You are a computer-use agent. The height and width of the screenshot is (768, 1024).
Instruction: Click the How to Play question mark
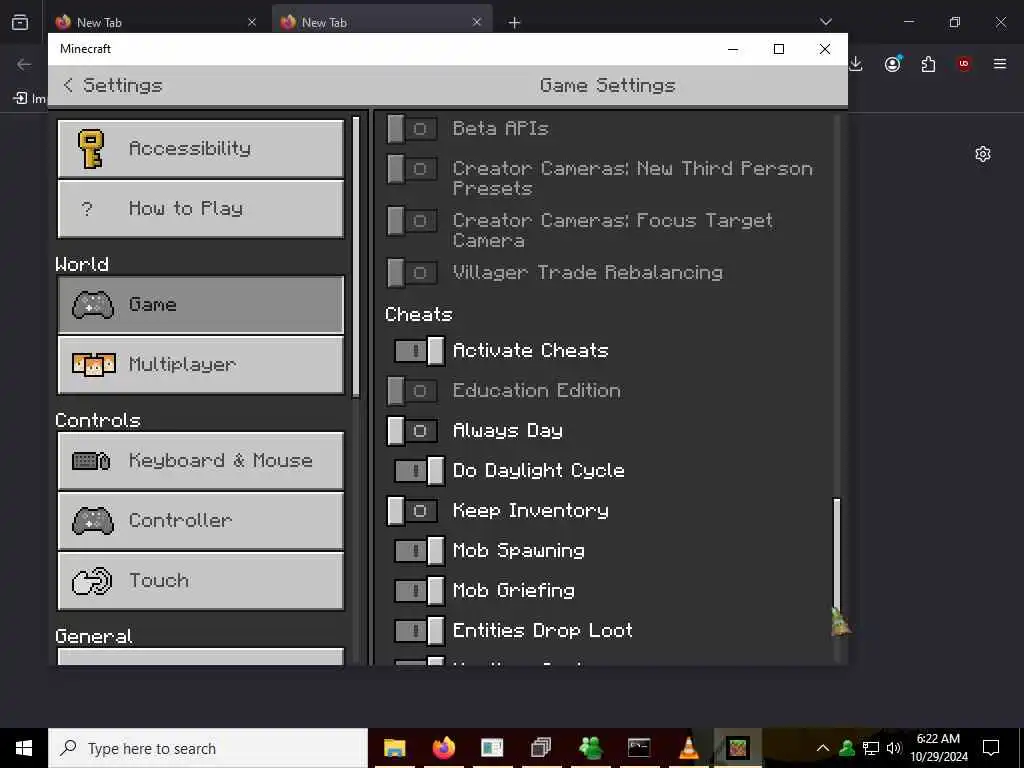coord(87,209)
